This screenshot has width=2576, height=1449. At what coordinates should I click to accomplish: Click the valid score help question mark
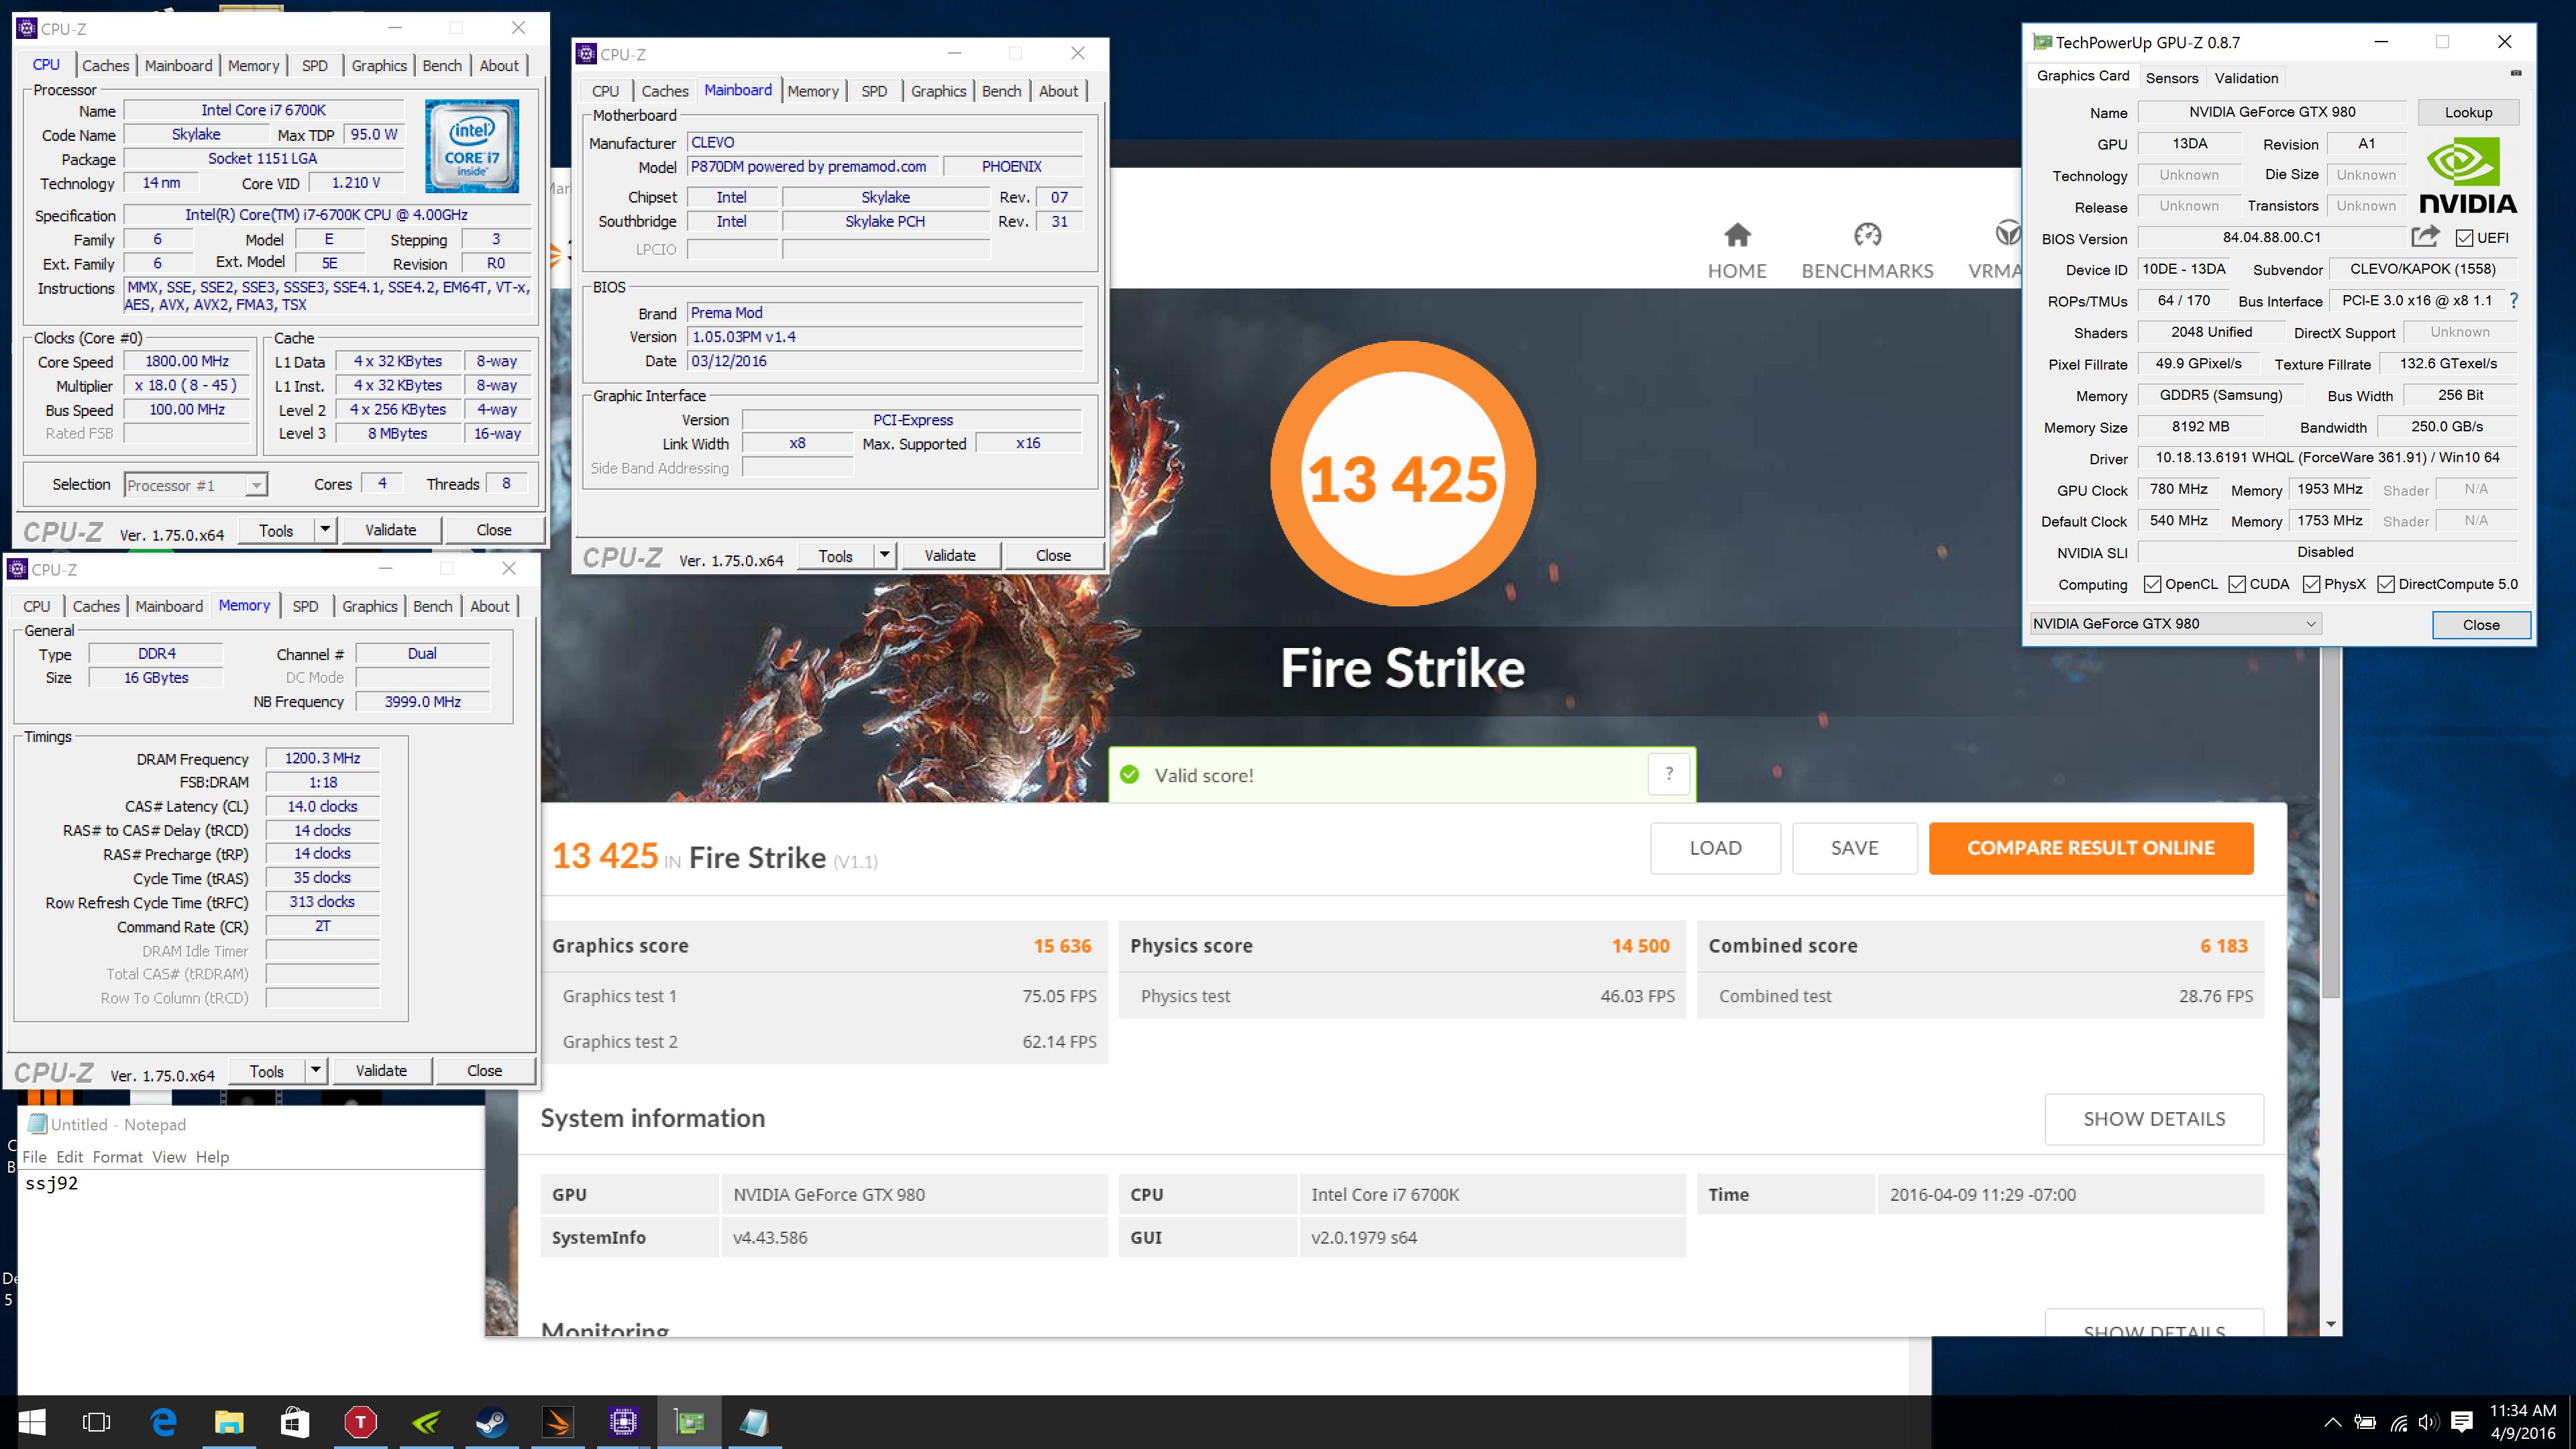coord(1669,773)
